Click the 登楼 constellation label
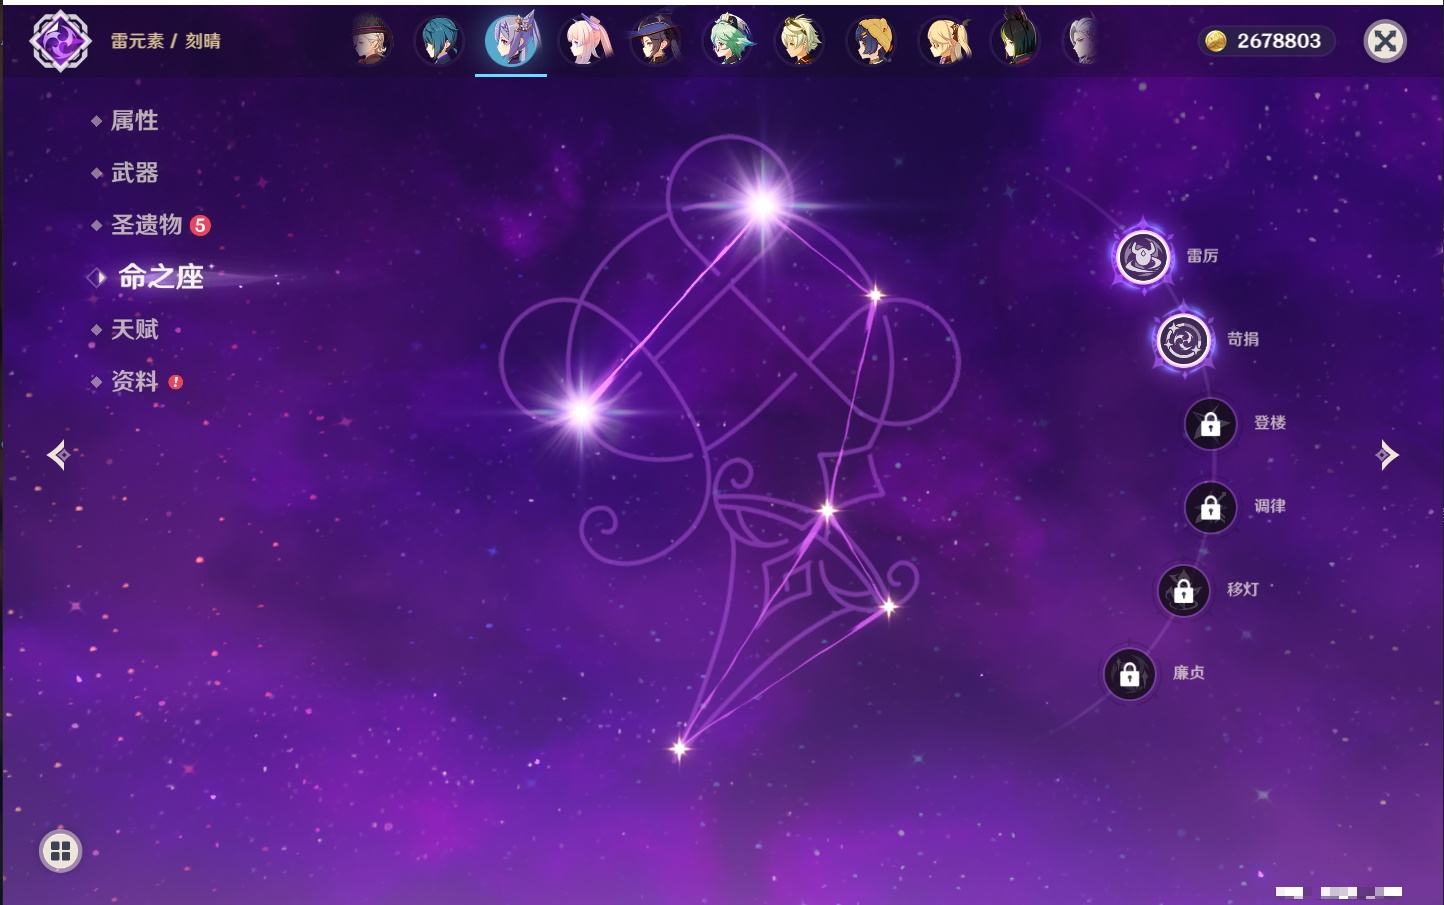Viewport: 1444px width, 905px height. click(x=1270, y=422)
